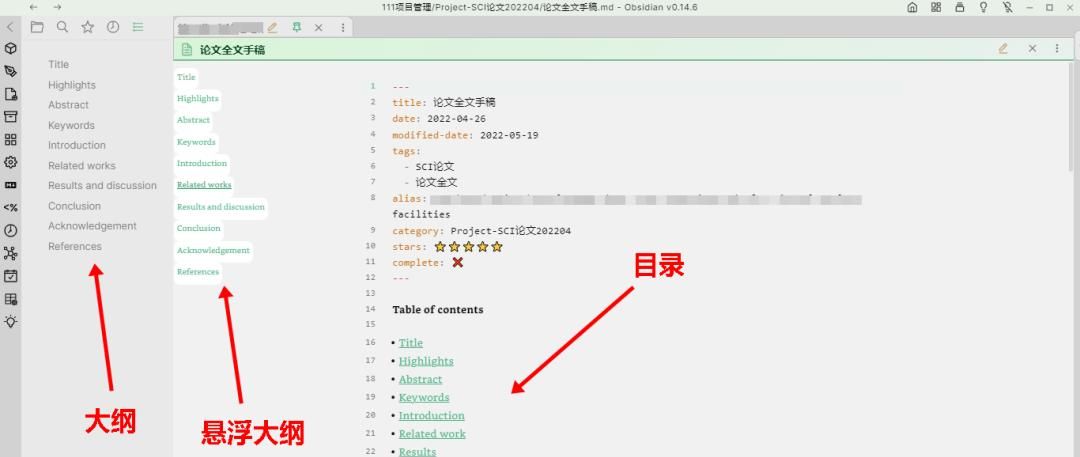Open more options in note header

(x=1057, y=49)
